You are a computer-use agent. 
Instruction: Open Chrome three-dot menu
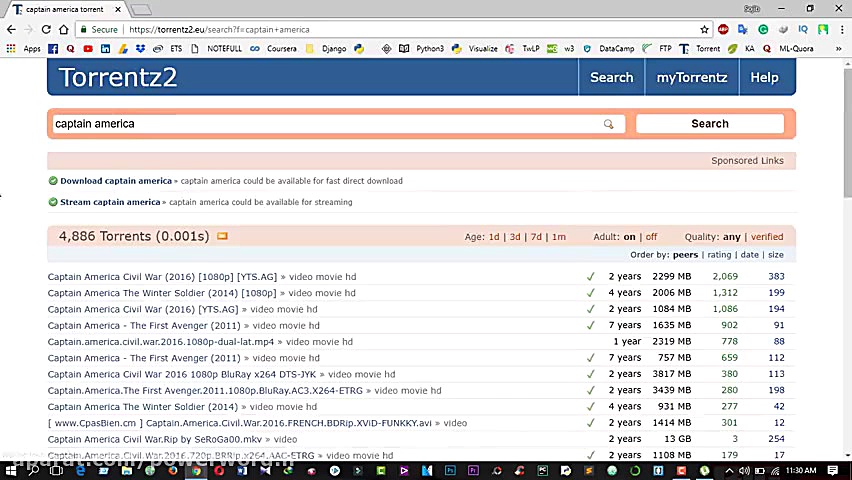(842, 29)
